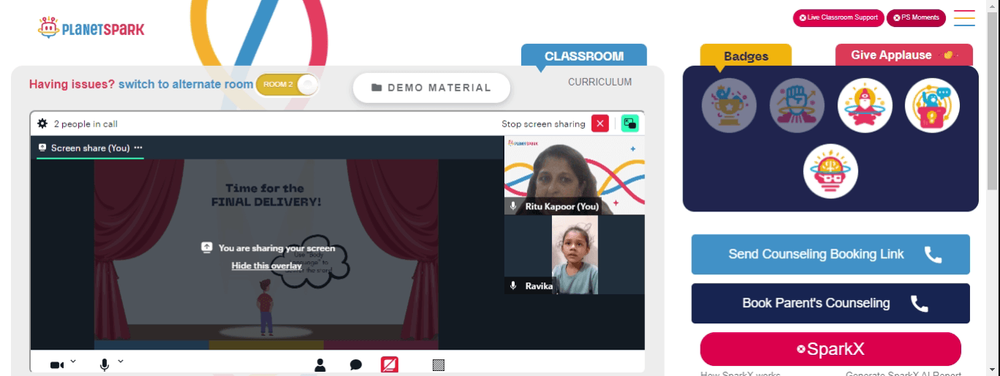
Task: Toggle the ROOM 2 switch
Action: coord(287,85)
